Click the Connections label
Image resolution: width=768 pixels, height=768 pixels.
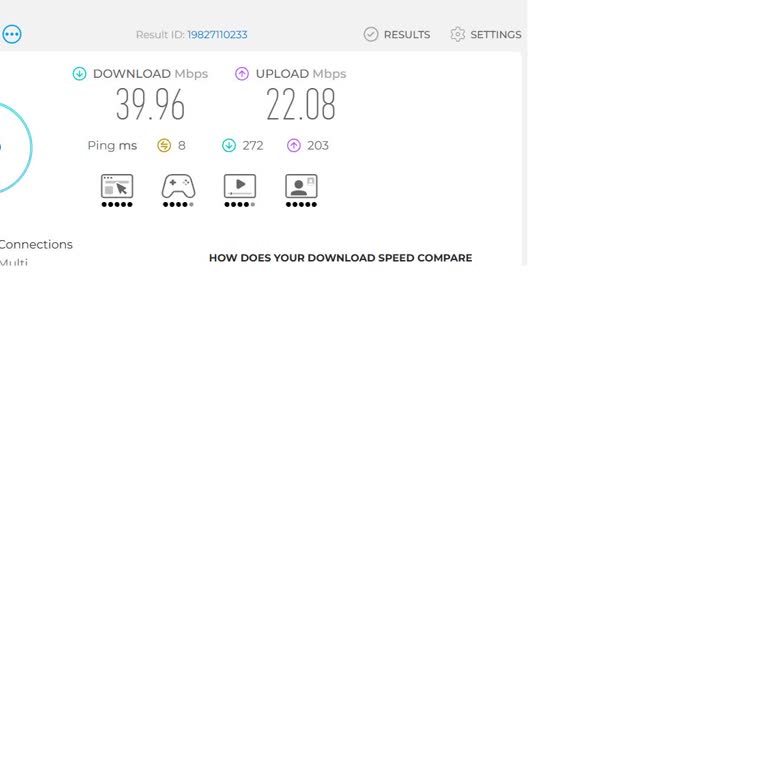pos(36,244)
